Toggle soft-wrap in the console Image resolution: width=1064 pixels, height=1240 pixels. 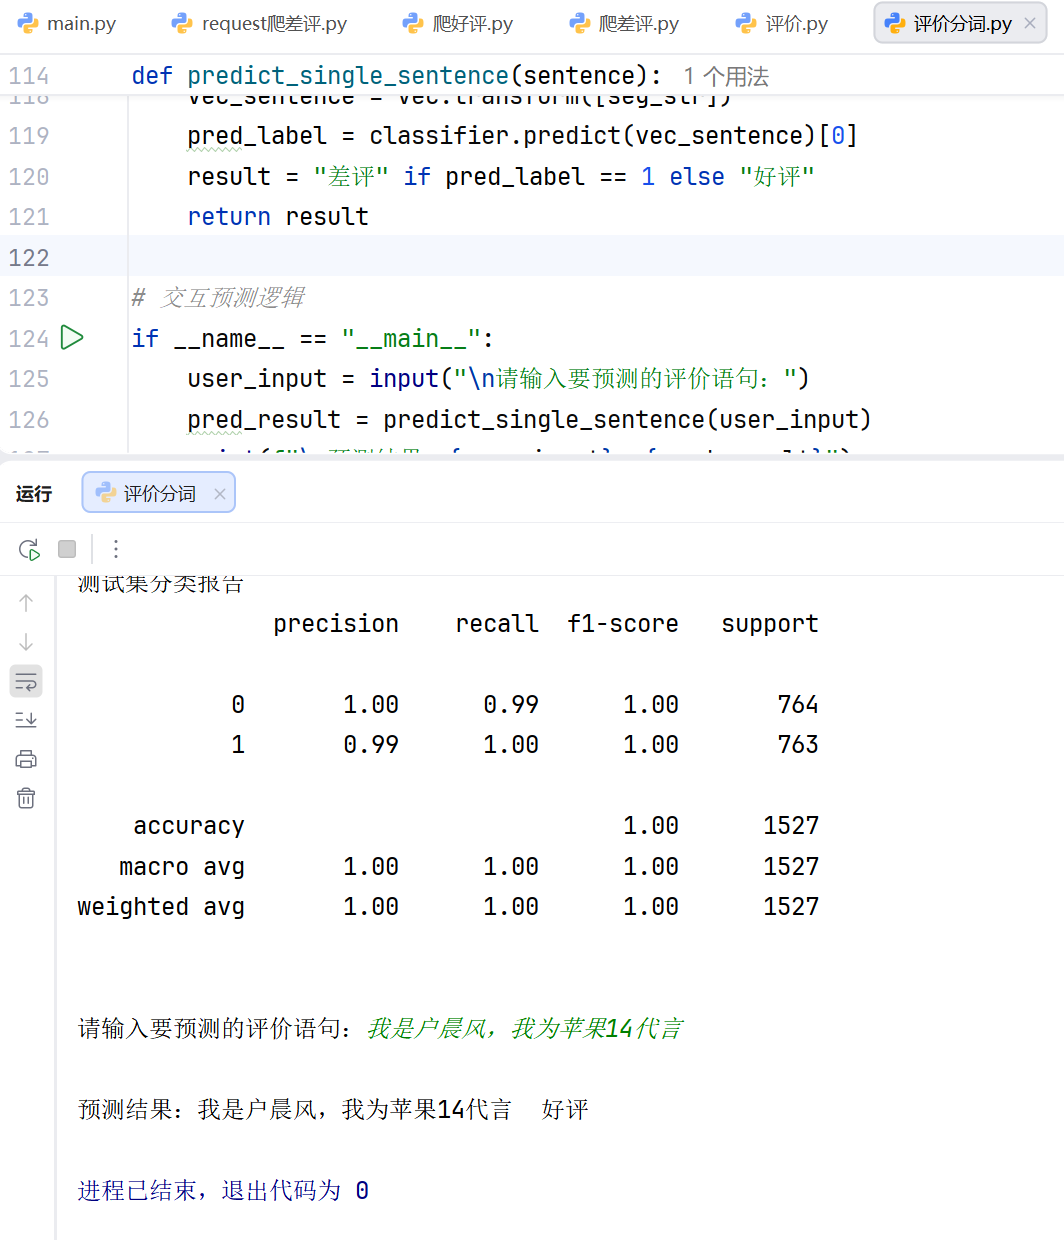[26, 681]
